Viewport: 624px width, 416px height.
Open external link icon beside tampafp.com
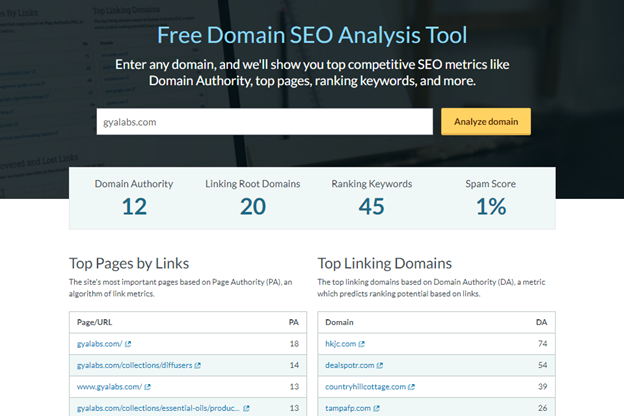coord(376,408)
